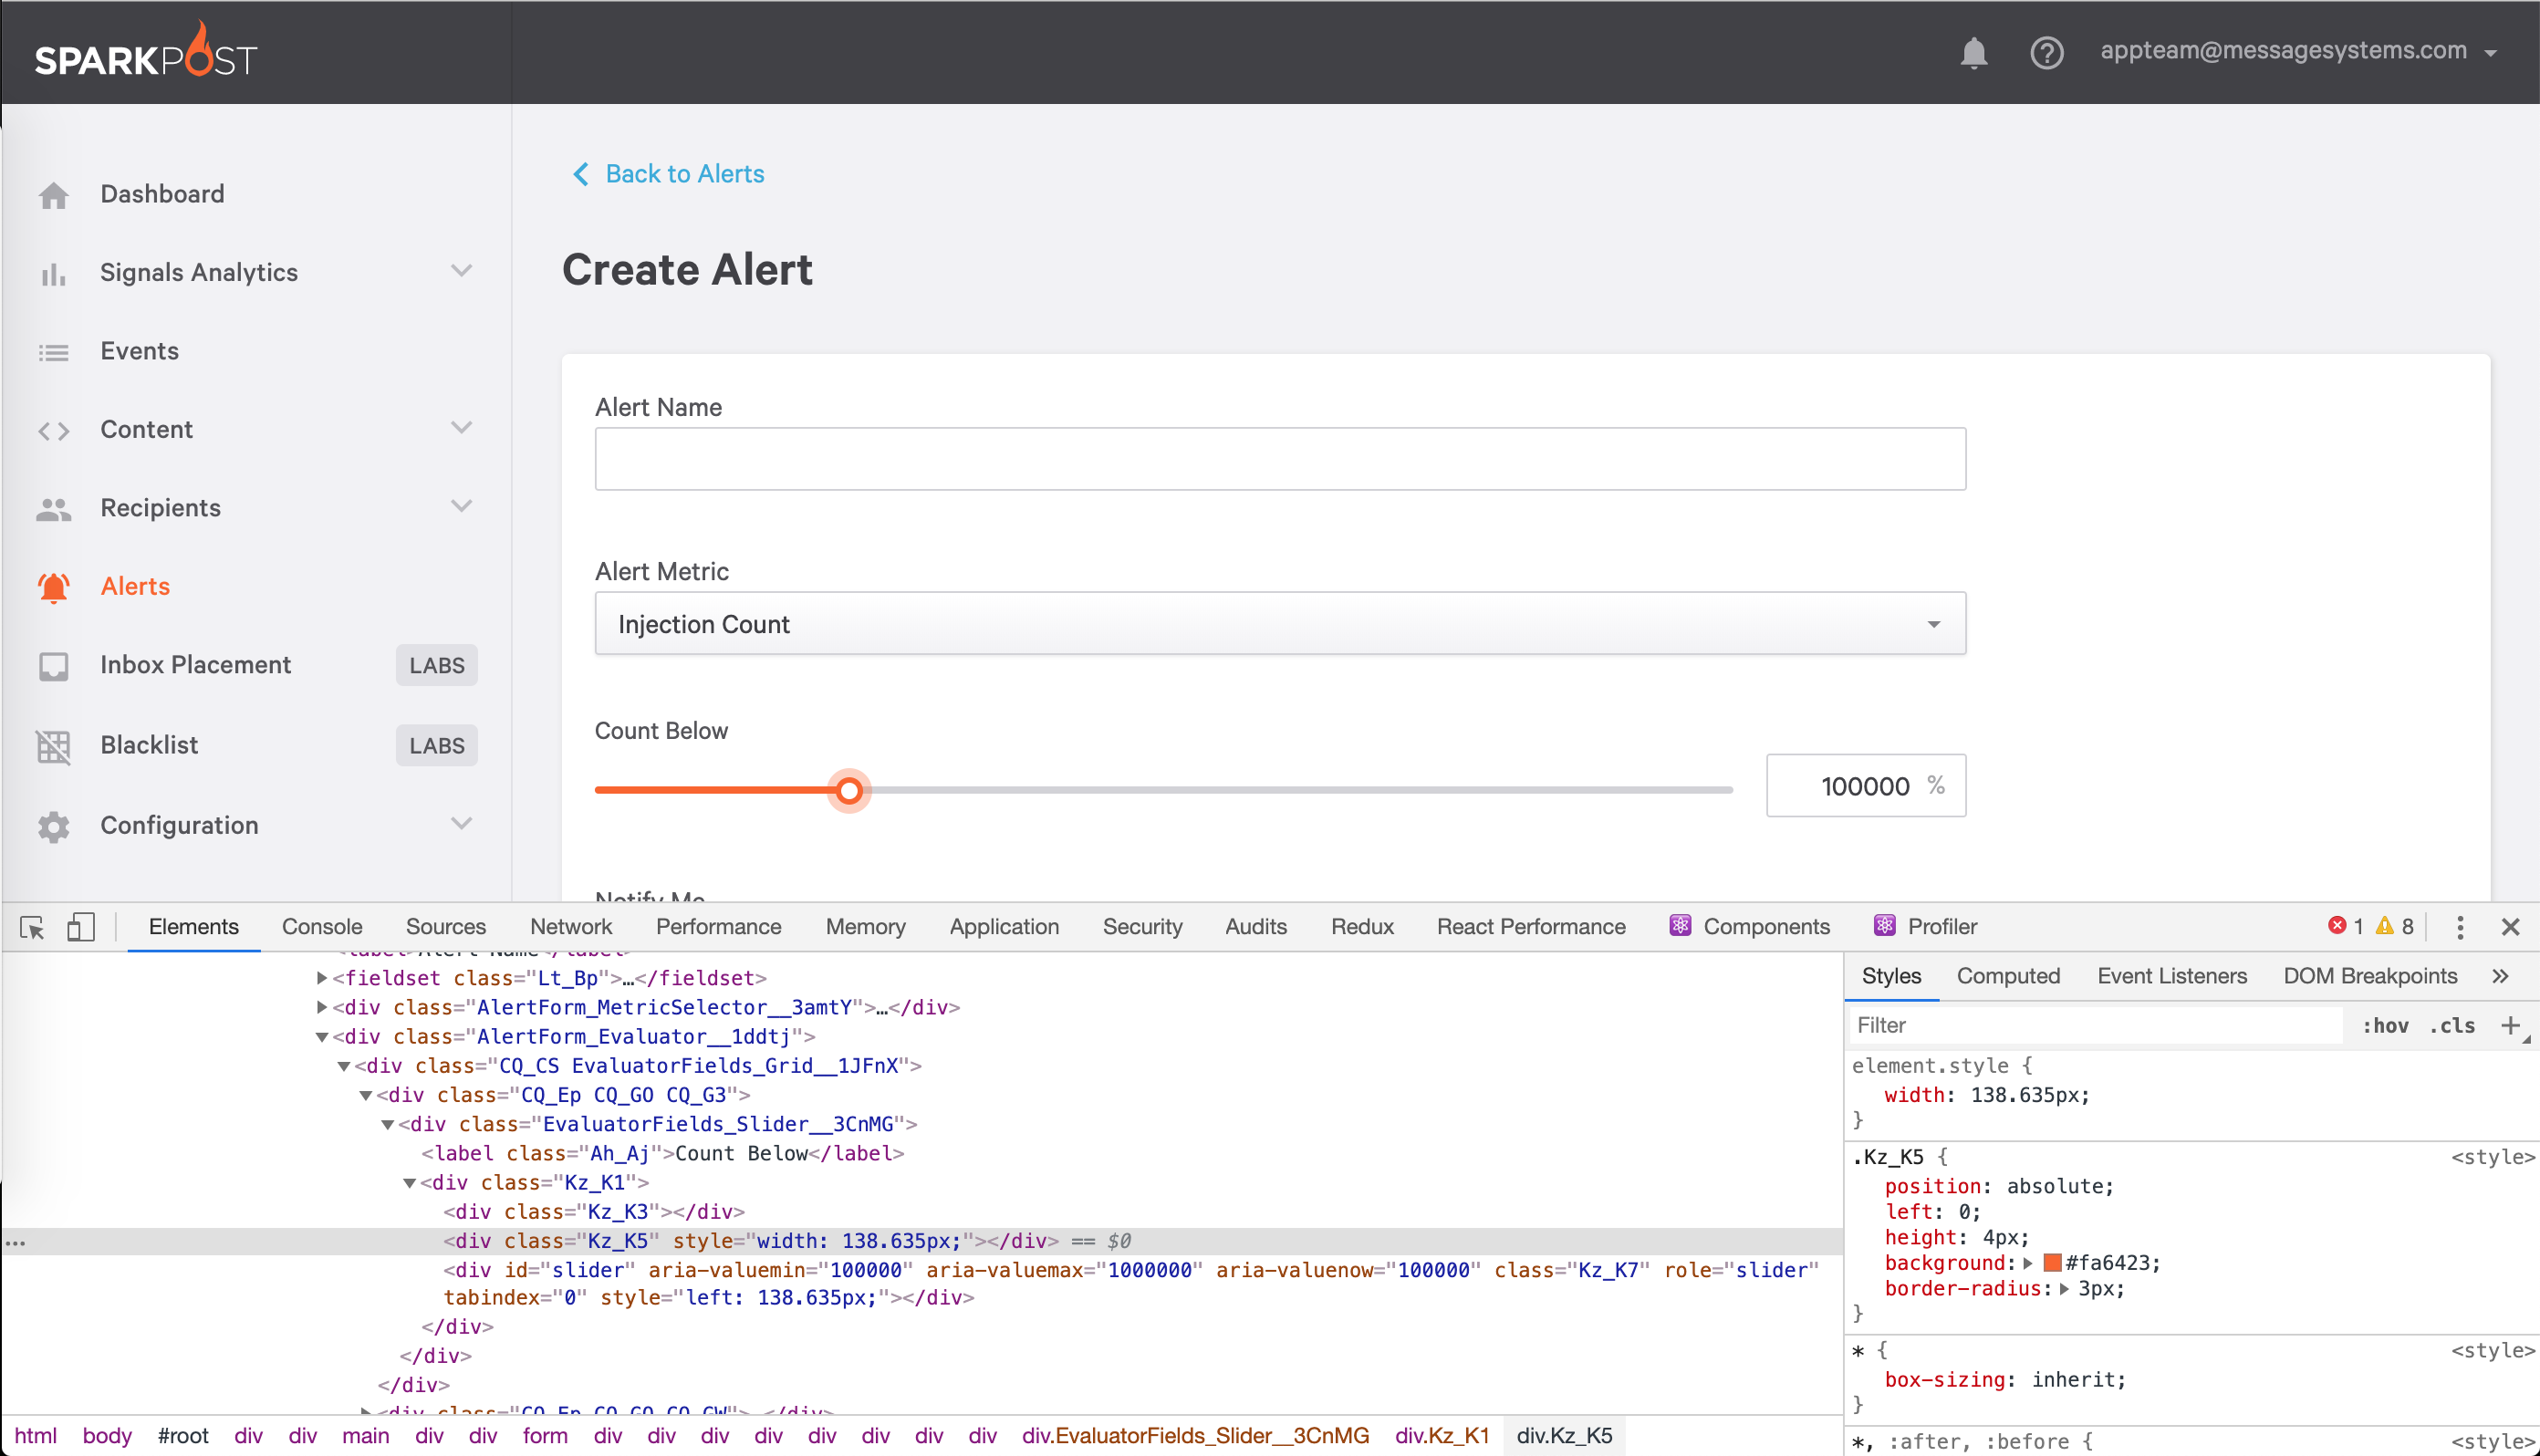
Task: Open Configuration via the gear icon
Action: (54, 826)
